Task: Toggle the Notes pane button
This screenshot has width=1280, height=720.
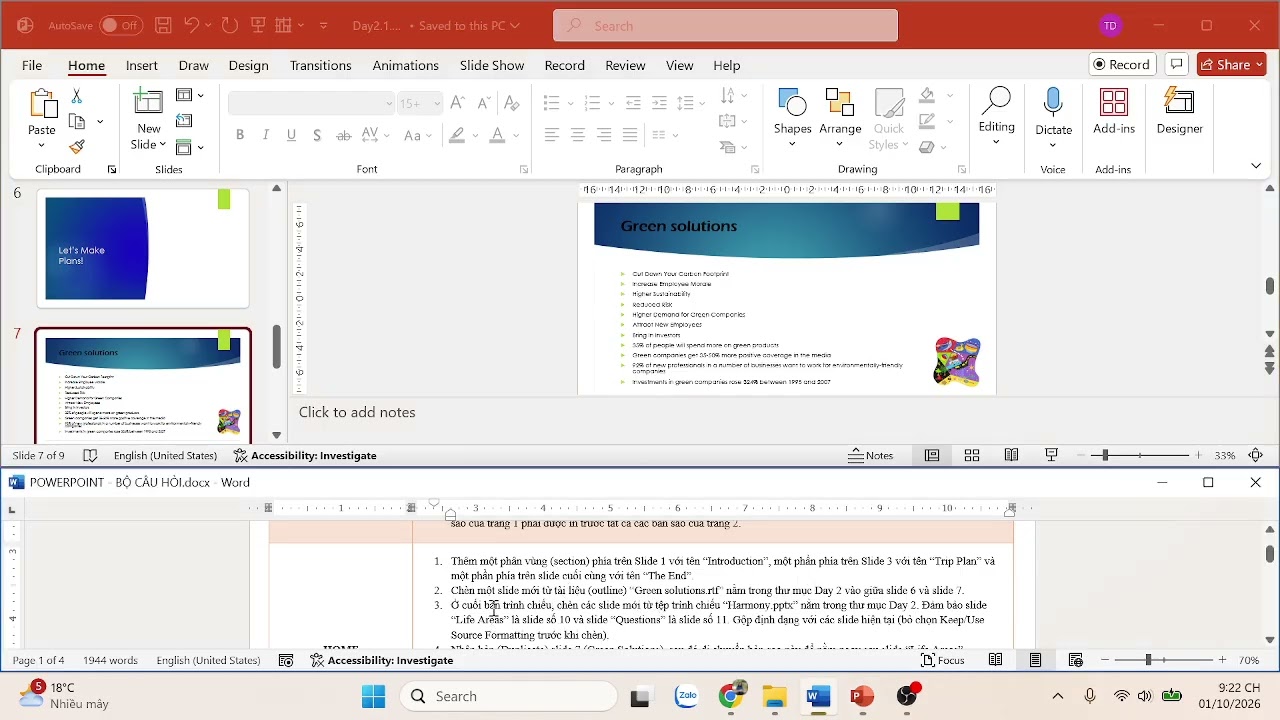Action: 871,455
